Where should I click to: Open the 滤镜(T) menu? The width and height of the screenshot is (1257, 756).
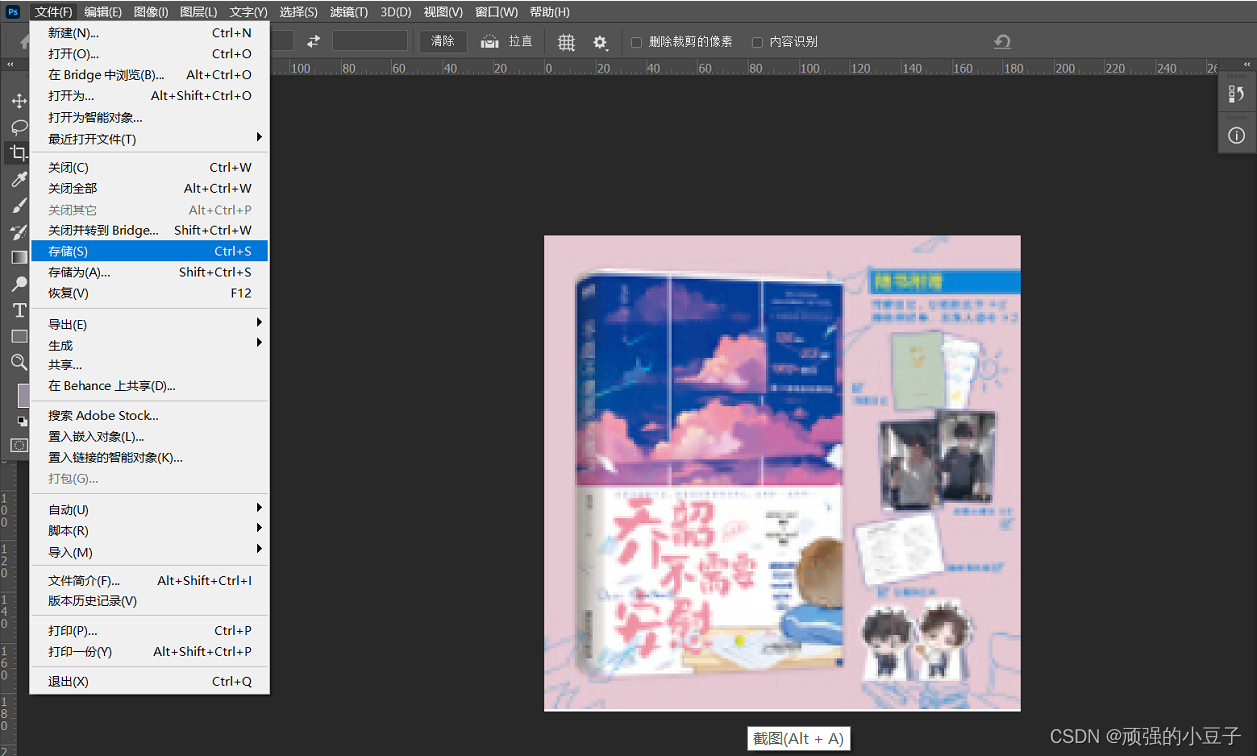coord(348,12)
